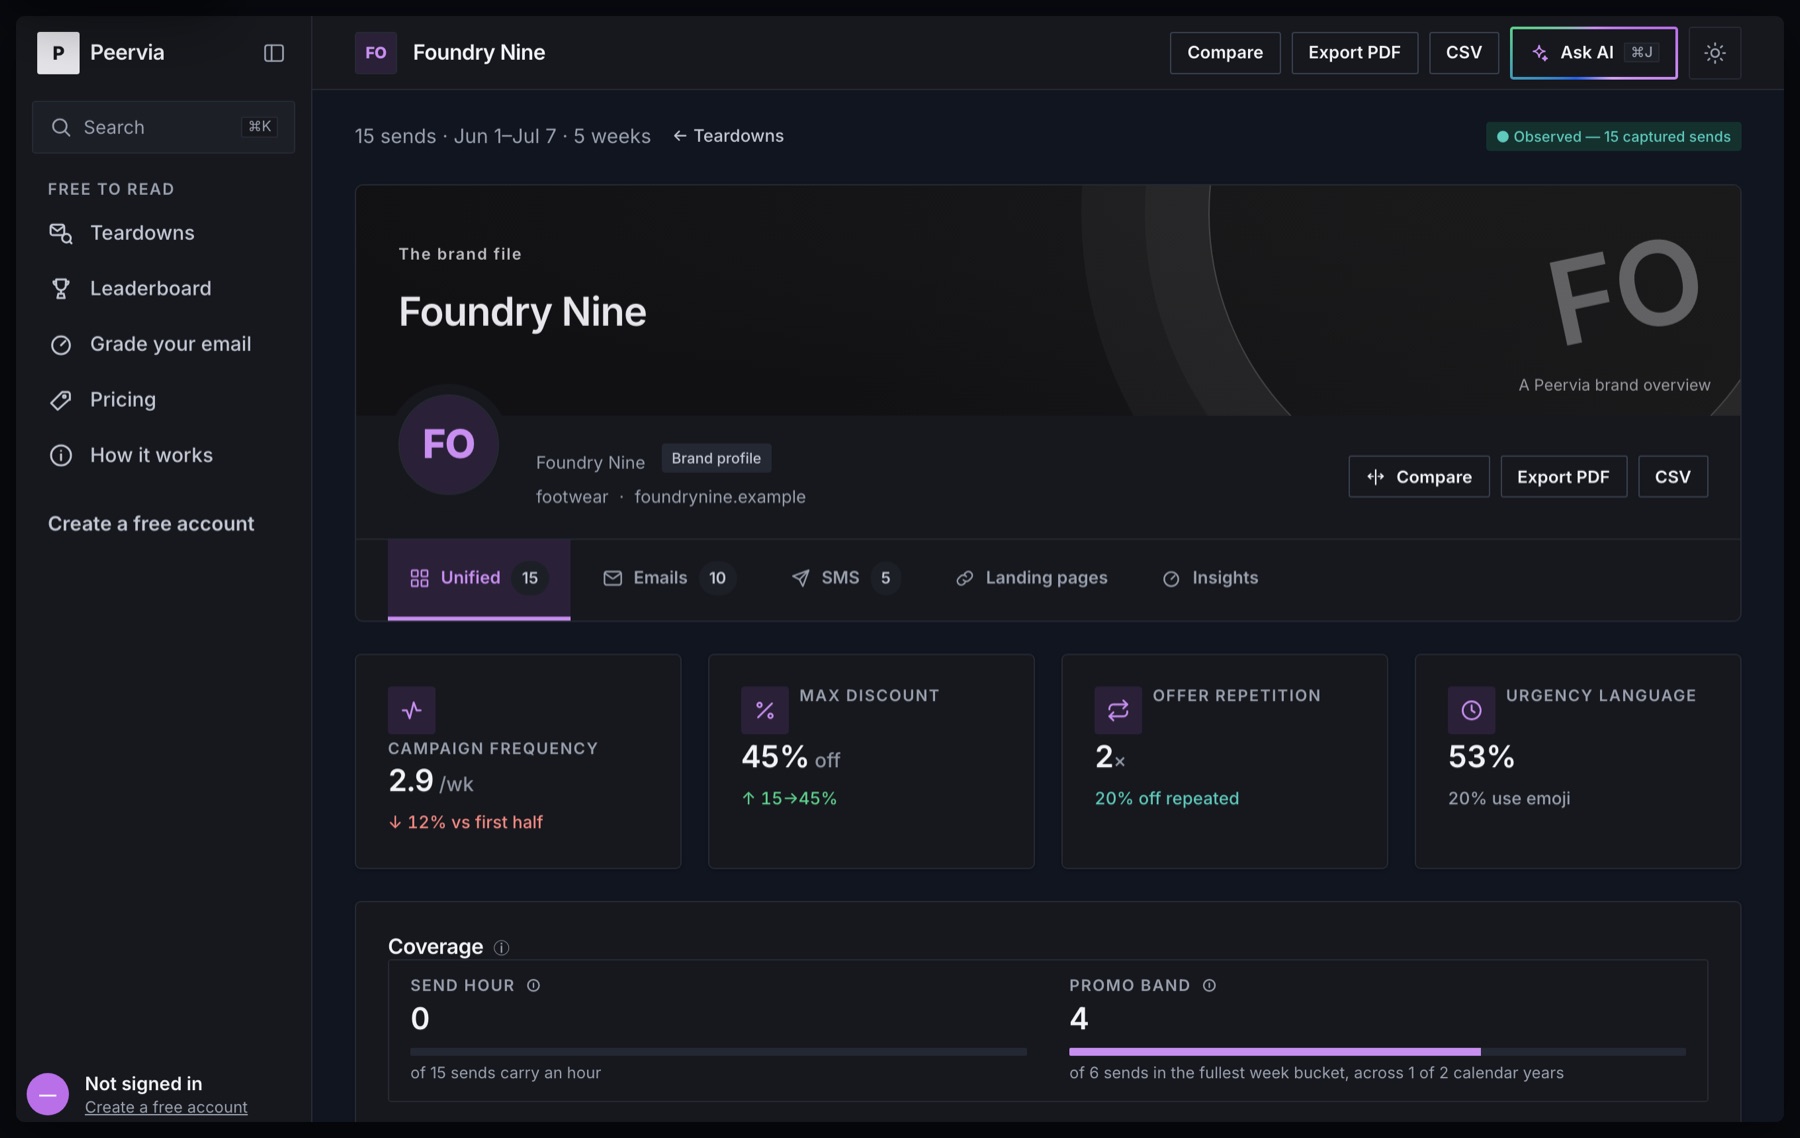Click the Brand profile tag
Image resolution: width=1800 pixels, height=1138 pixels.
[716, 458]
